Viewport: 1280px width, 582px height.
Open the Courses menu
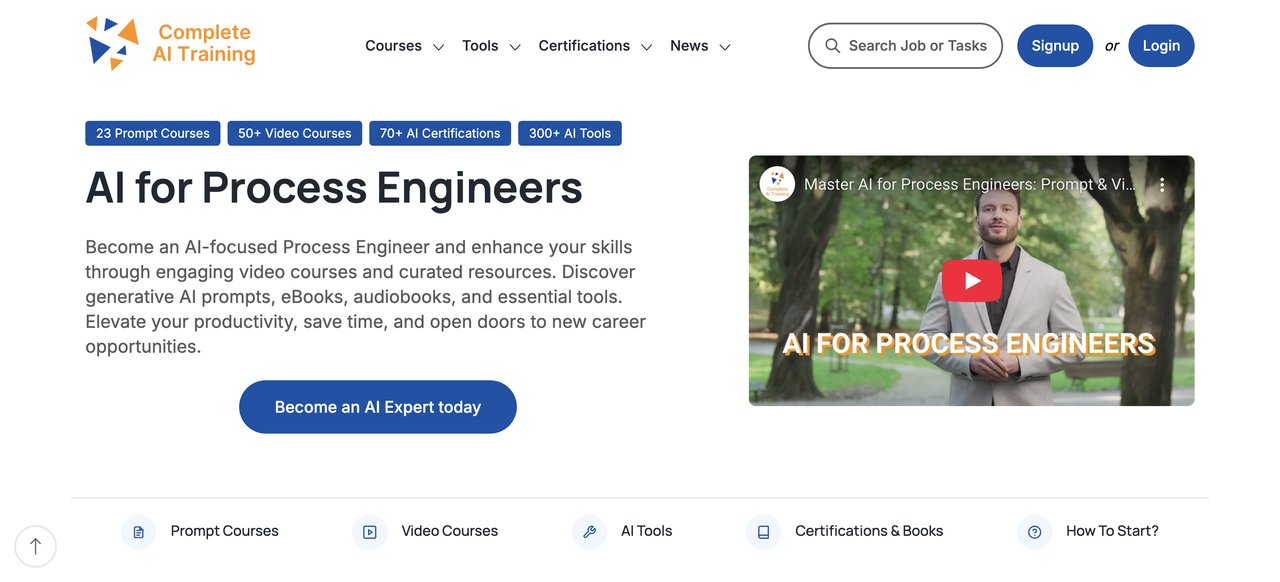393,46
